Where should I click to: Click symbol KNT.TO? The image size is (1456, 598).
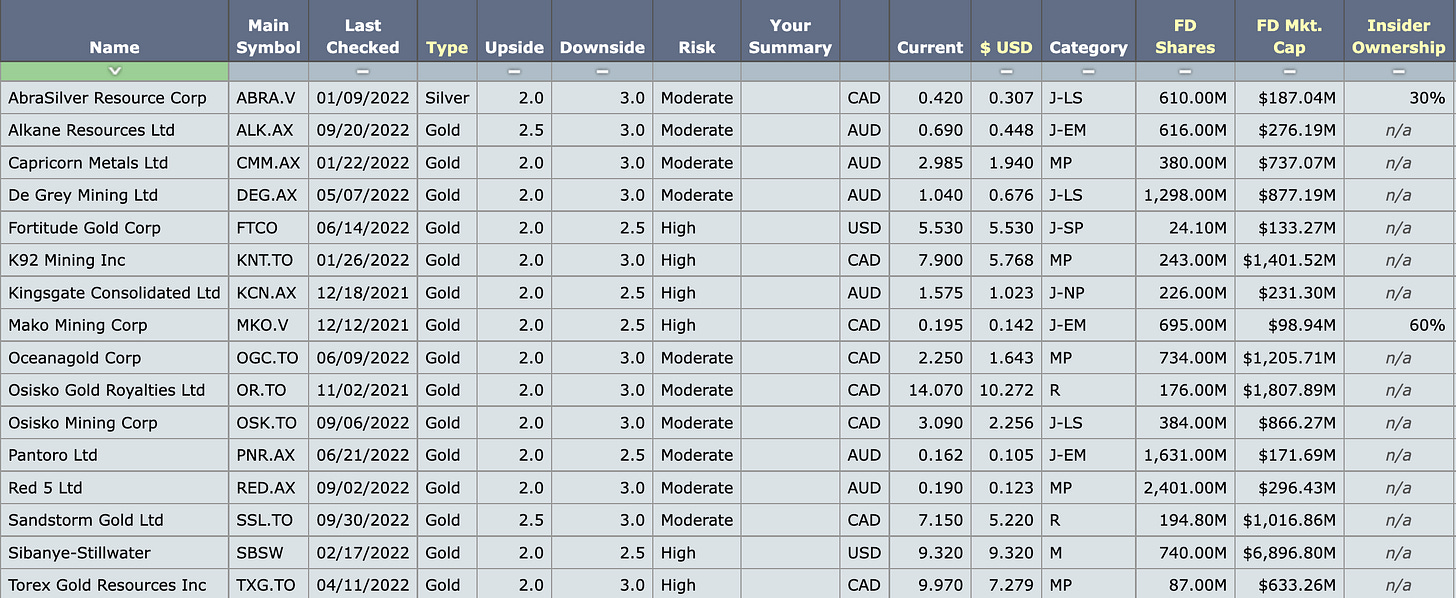[x=265, y=260]
